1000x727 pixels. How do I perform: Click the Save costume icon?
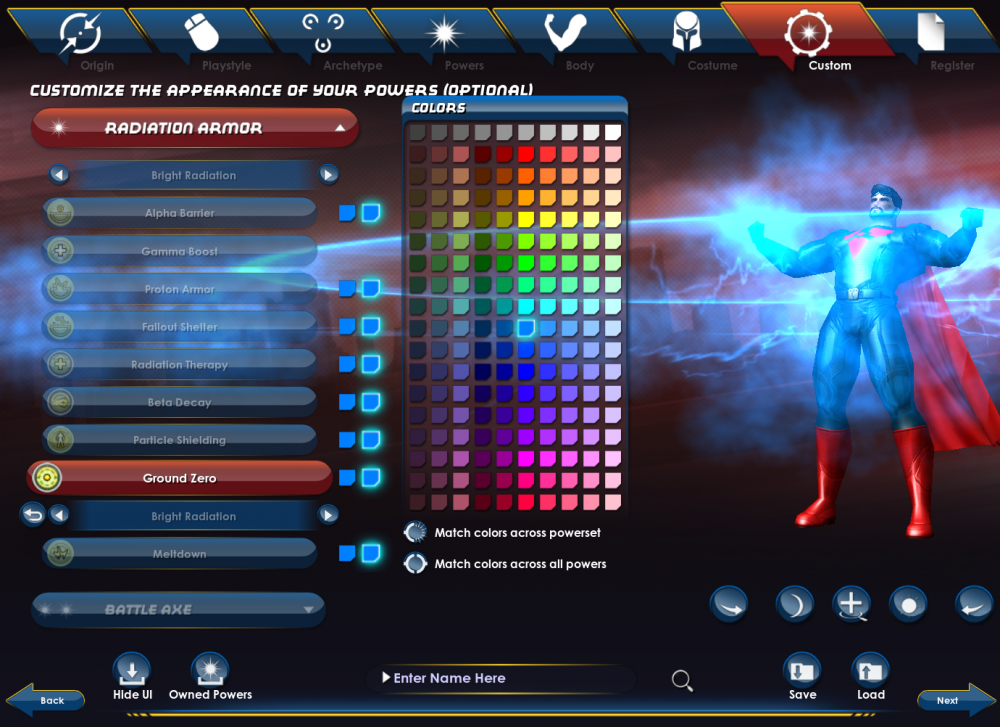click(x=802, y=671)
